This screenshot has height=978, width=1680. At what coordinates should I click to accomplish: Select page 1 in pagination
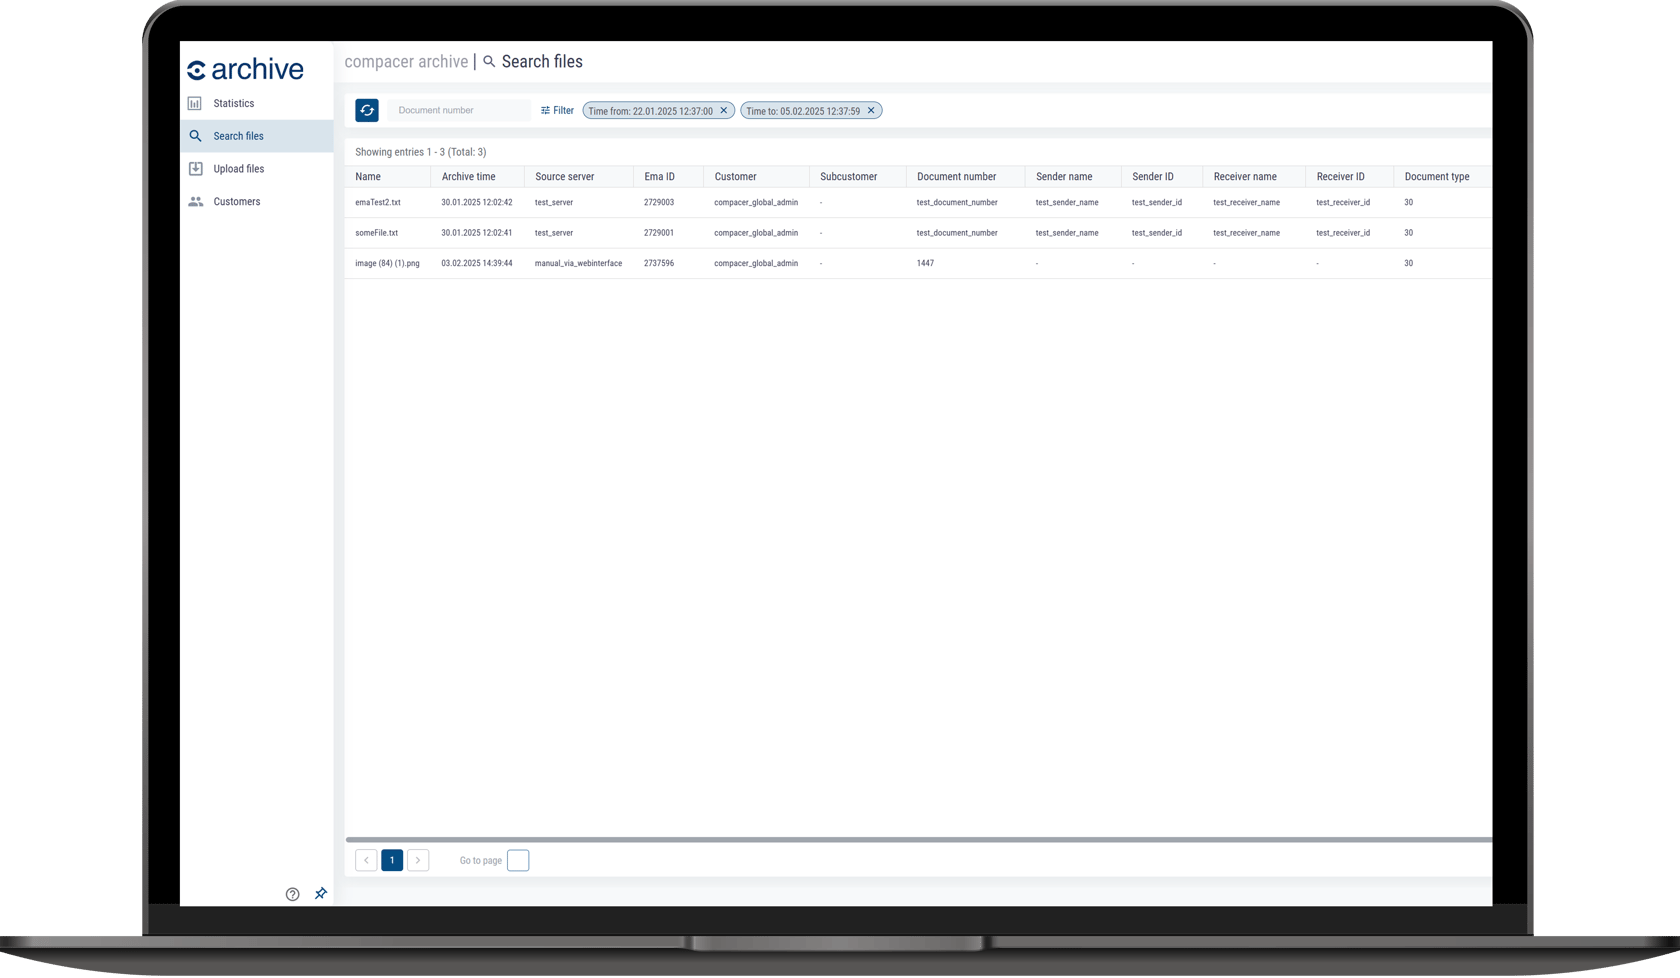tap(392, 861)
